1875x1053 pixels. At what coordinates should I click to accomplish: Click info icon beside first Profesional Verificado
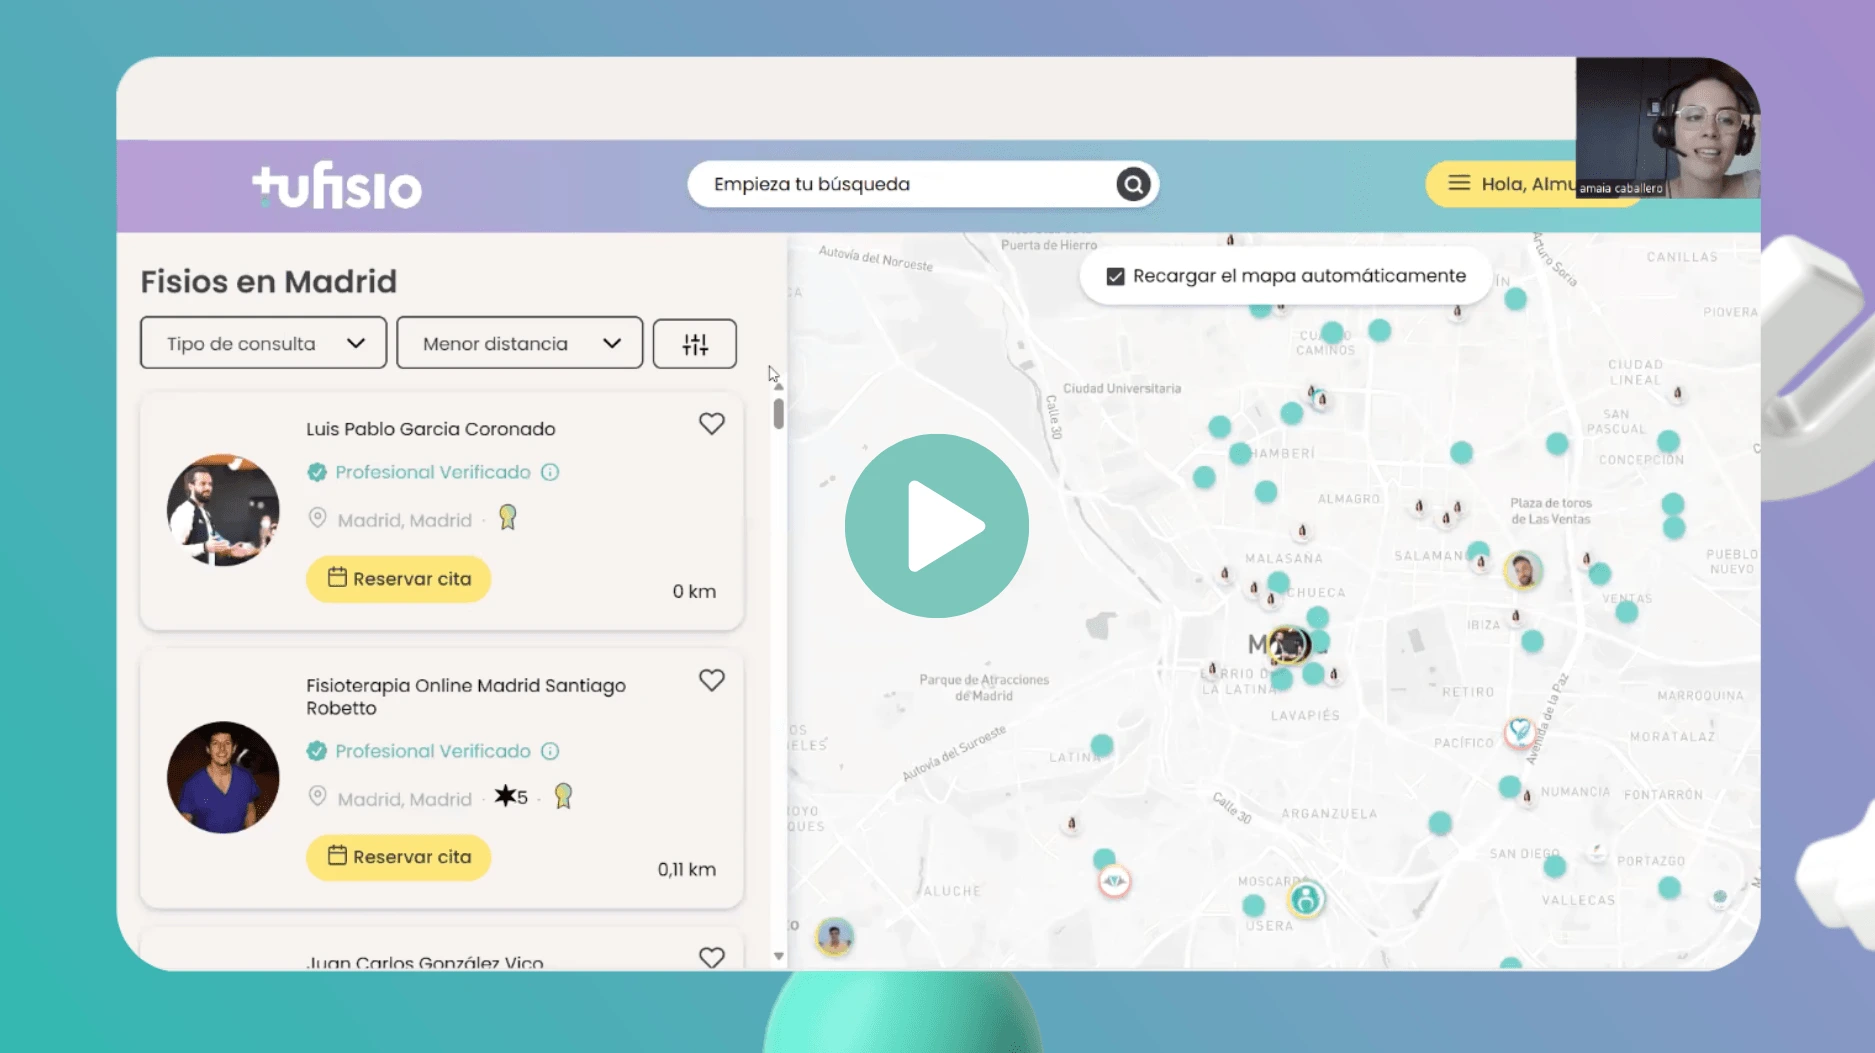coord(550,472)
